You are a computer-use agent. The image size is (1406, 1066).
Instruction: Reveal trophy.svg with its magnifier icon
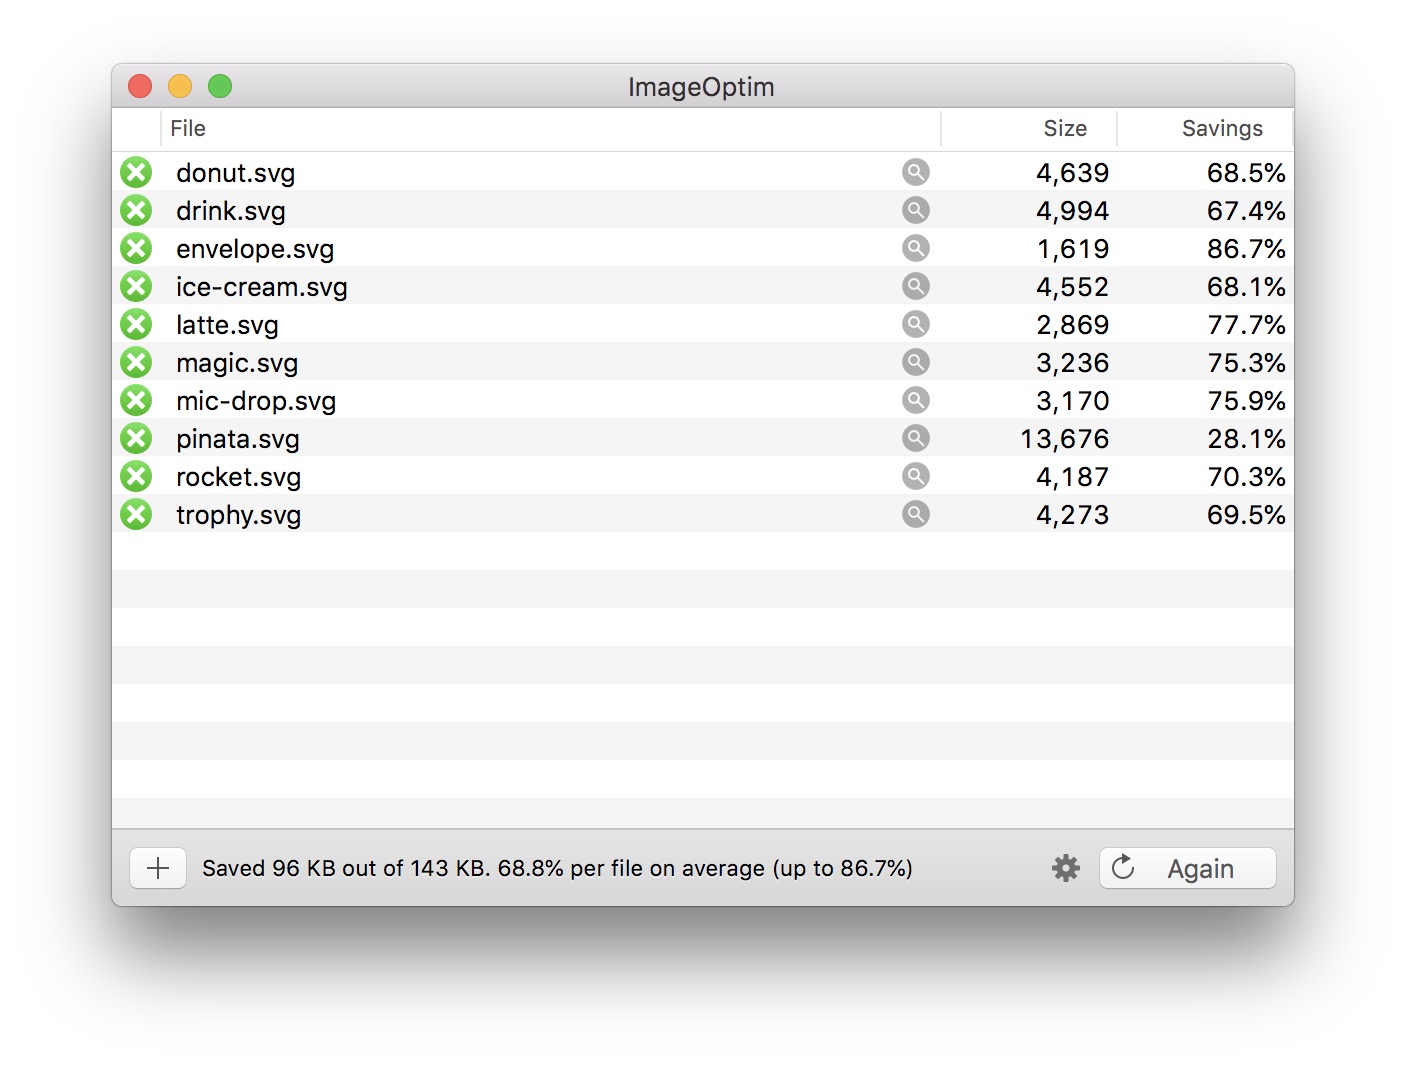[x=915, y=514]
